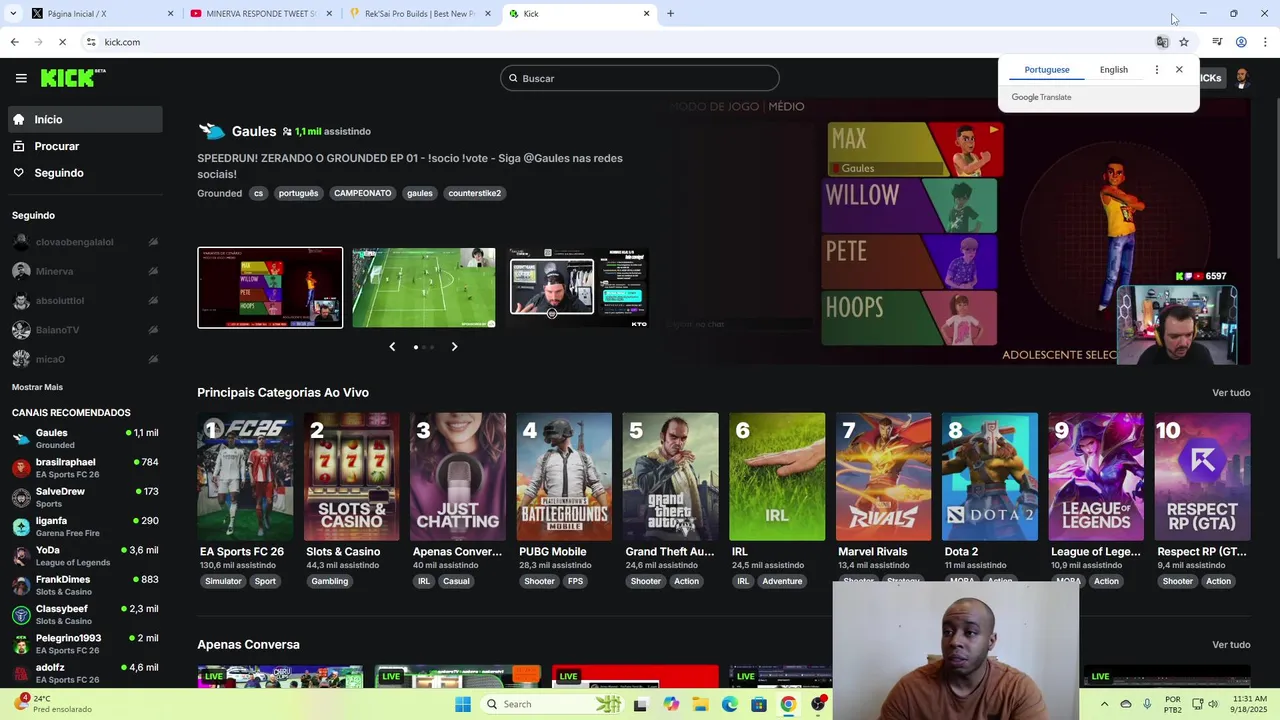Open the Grand Theft Auto category card
The height and width of the screenshot is (720, 1280).
tap(670, 476)
